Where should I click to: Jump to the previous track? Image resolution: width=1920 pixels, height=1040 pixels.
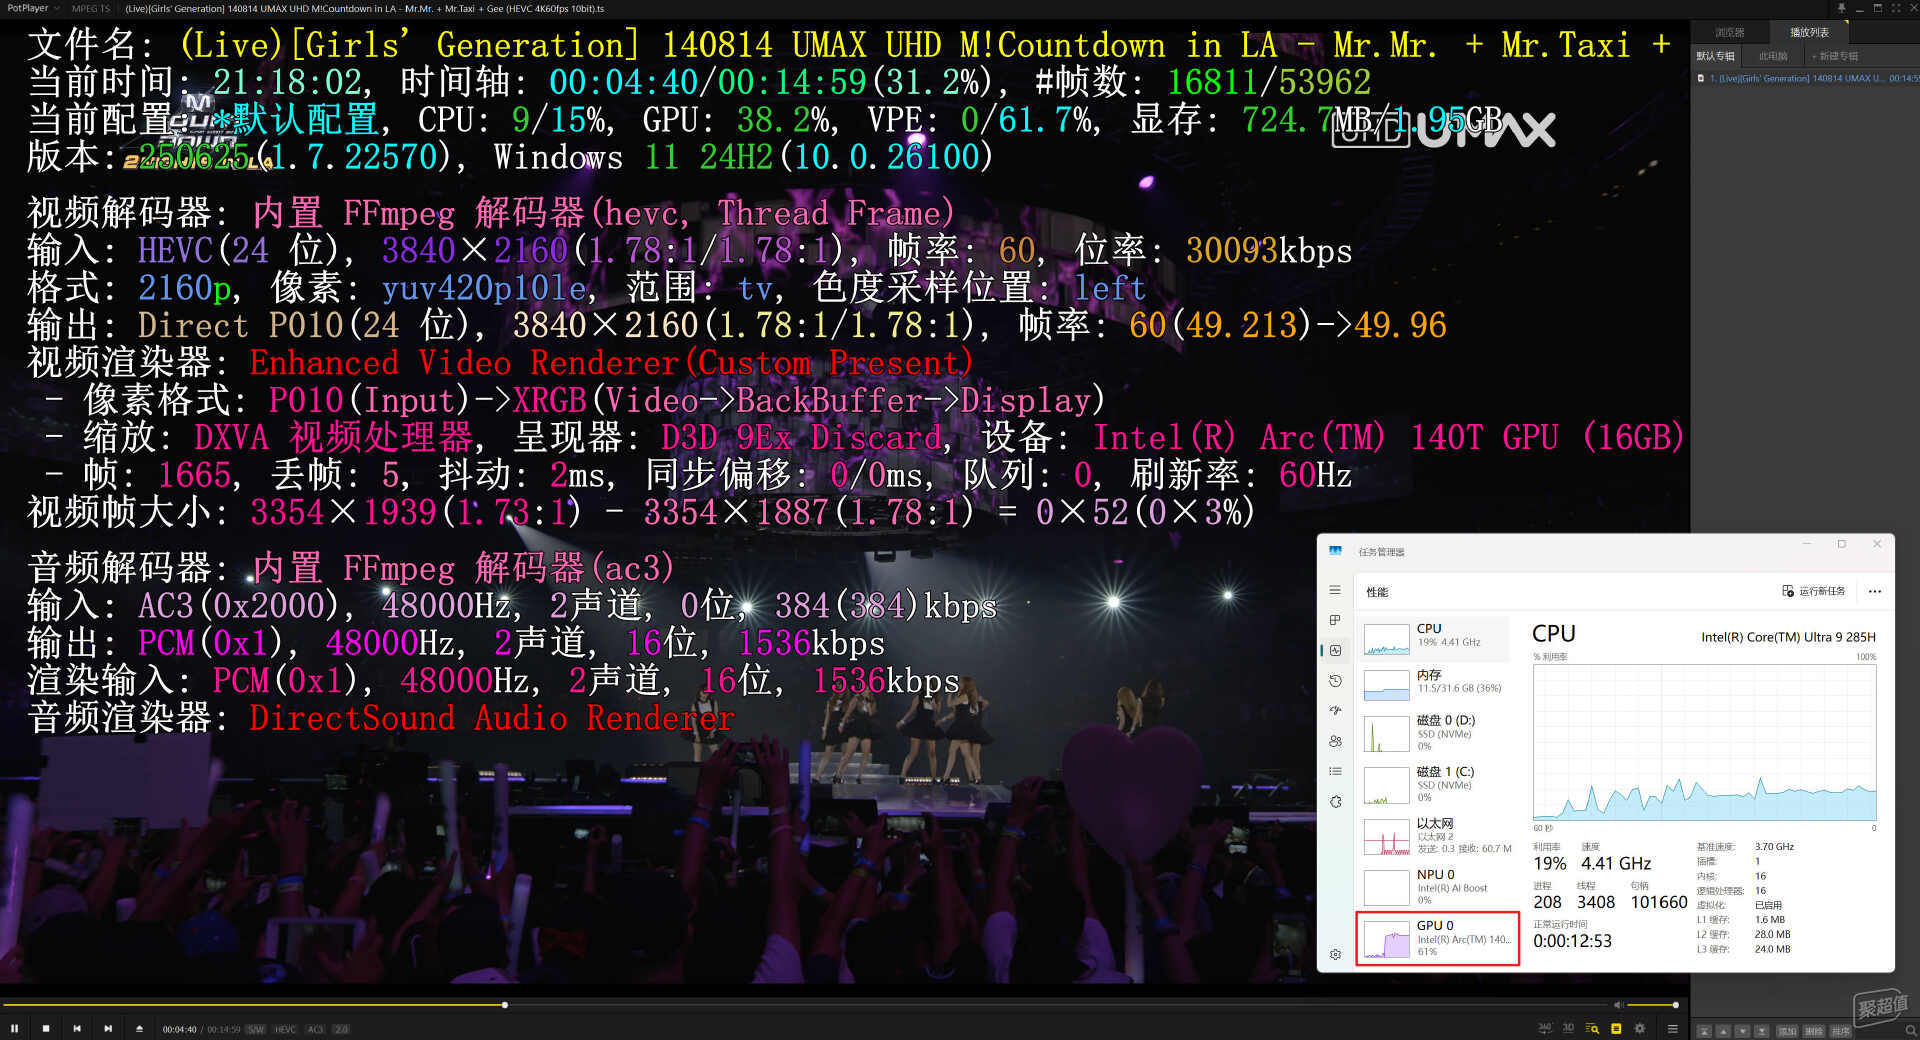[77, 1028]
